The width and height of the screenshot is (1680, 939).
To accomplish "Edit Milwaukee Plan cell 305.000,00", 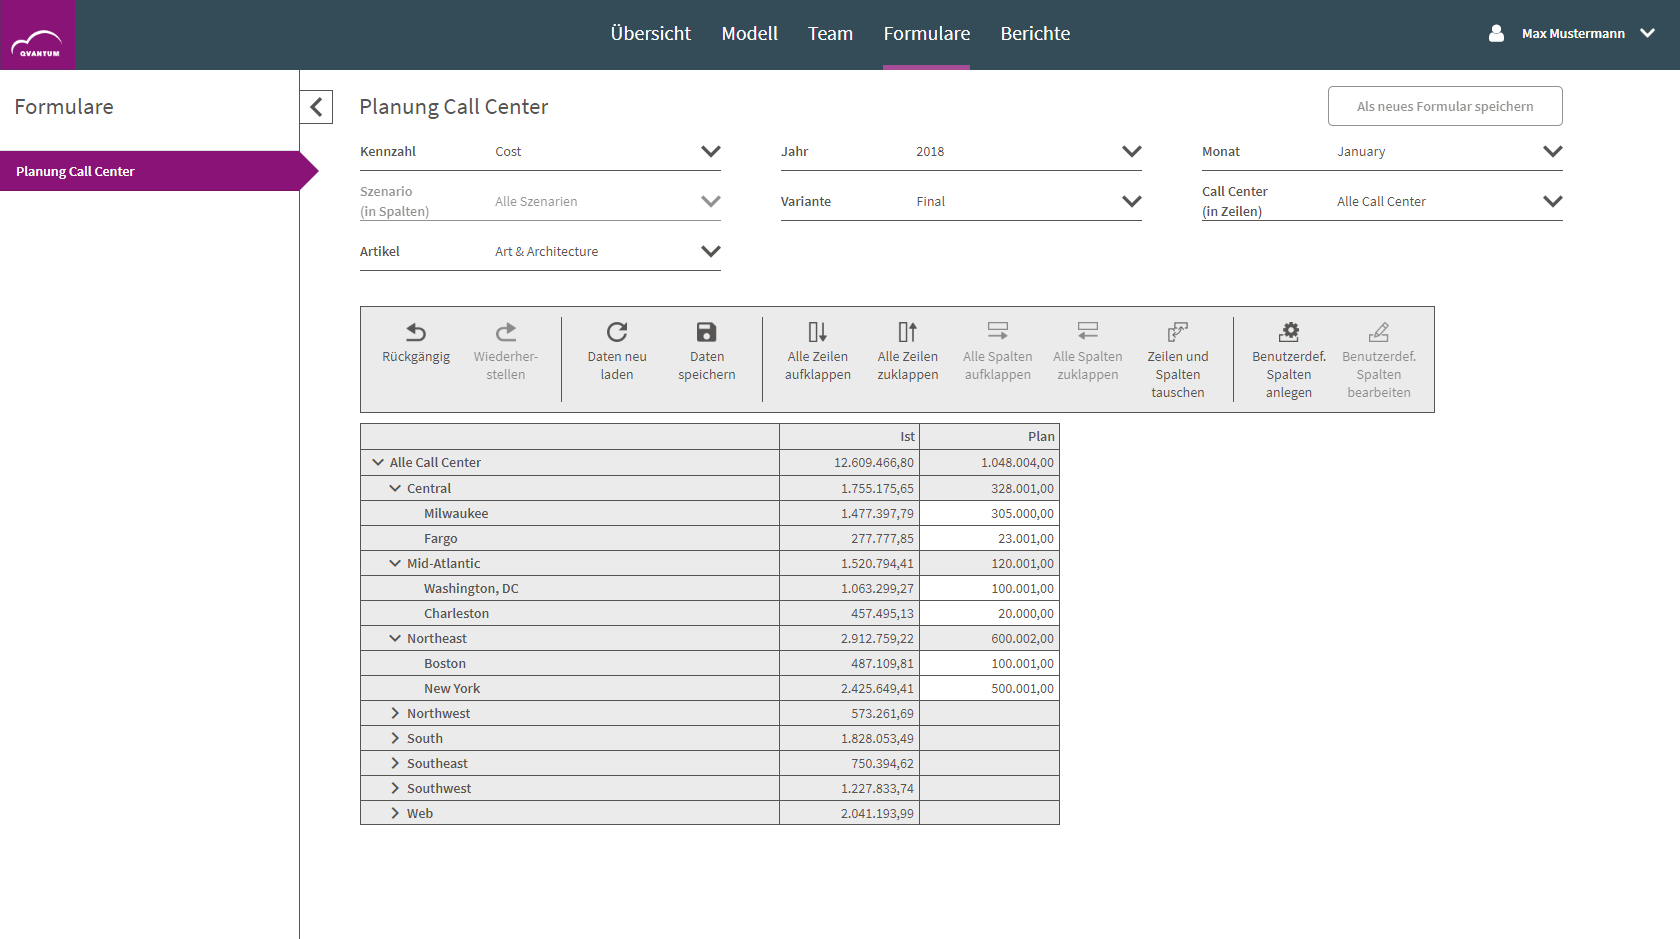I will 989,513.
